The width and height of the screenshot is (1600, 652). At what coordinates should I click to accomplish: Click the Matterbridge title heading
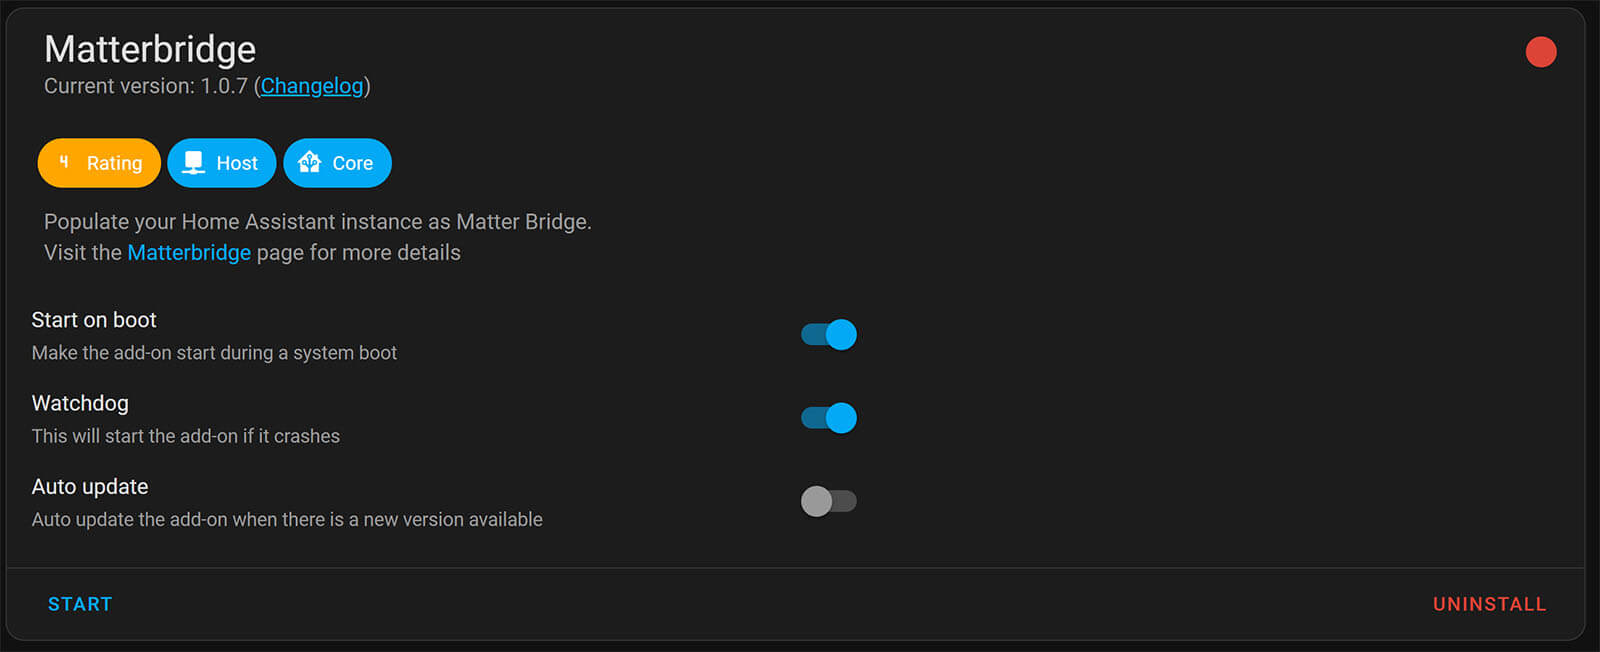point(150,49)
